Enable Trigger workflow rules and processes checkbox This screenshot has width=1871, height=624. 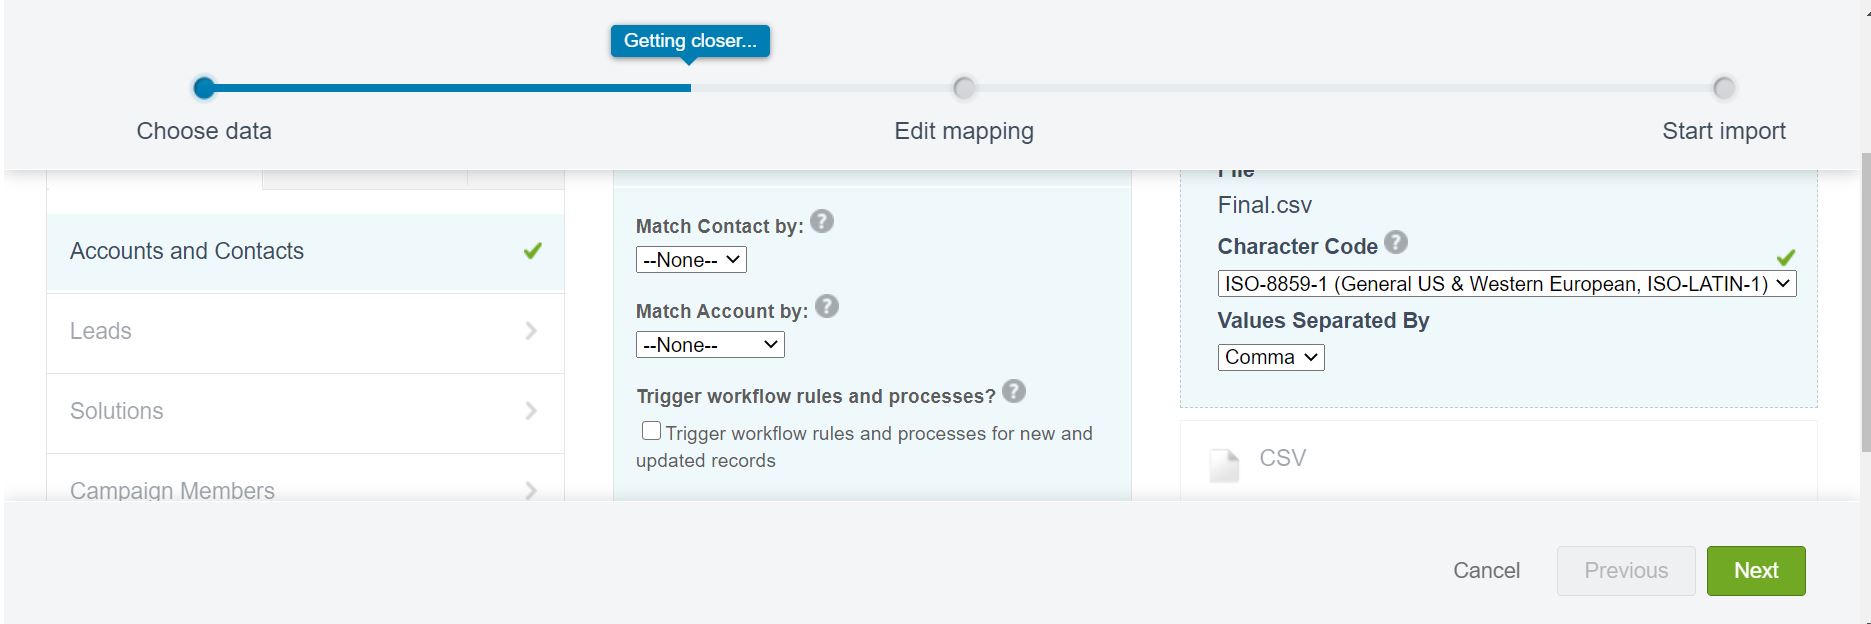[x=651, y=431]
